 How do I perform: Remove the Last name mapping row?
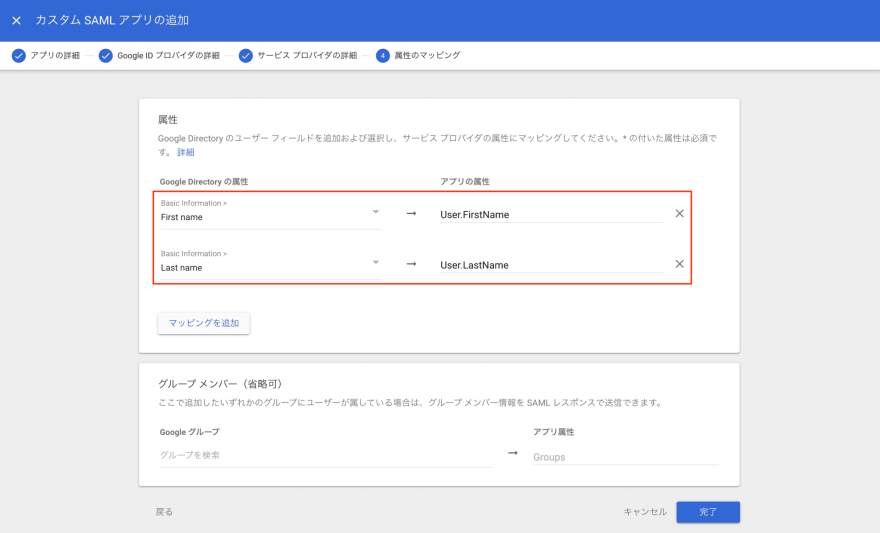(x=679, y=264)
